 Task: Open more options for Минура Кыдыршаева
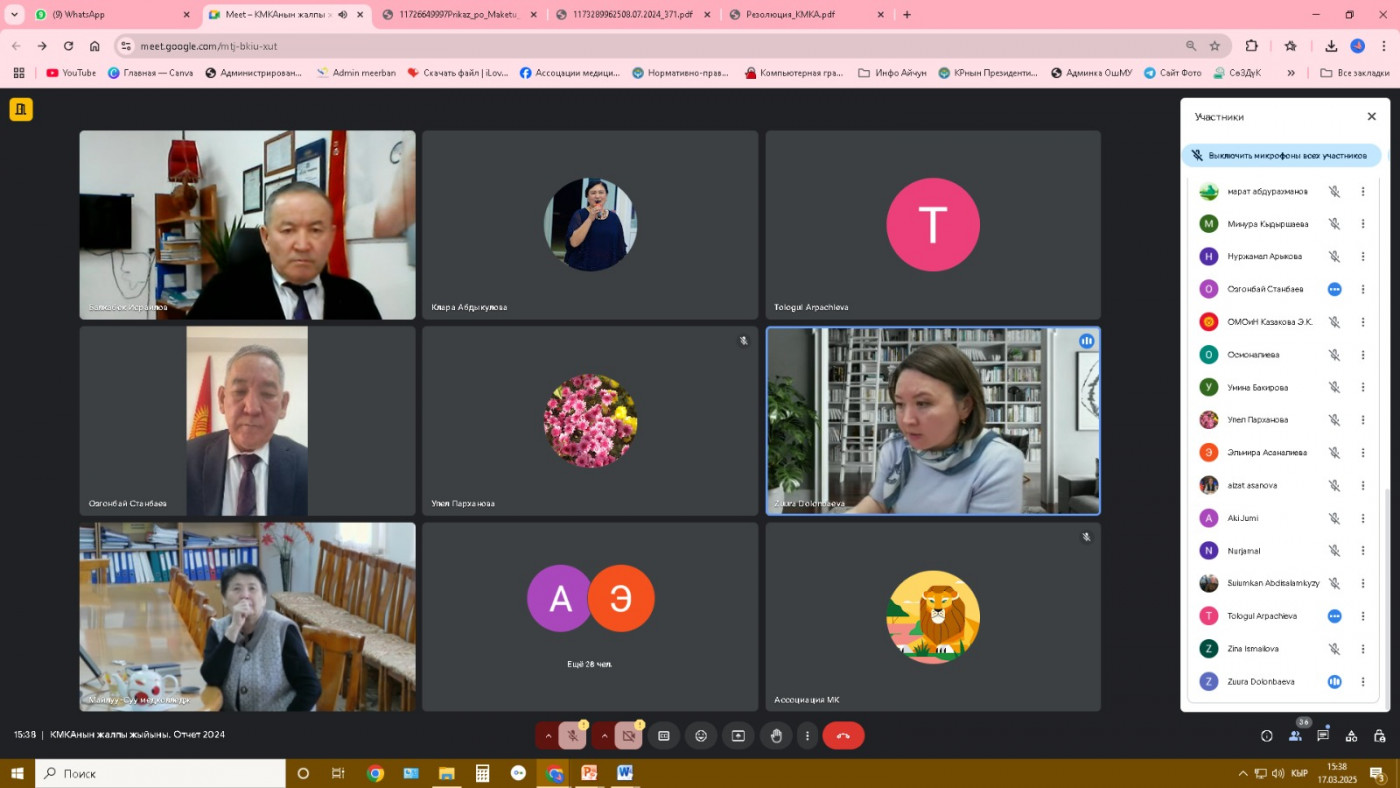point(1362,224)
